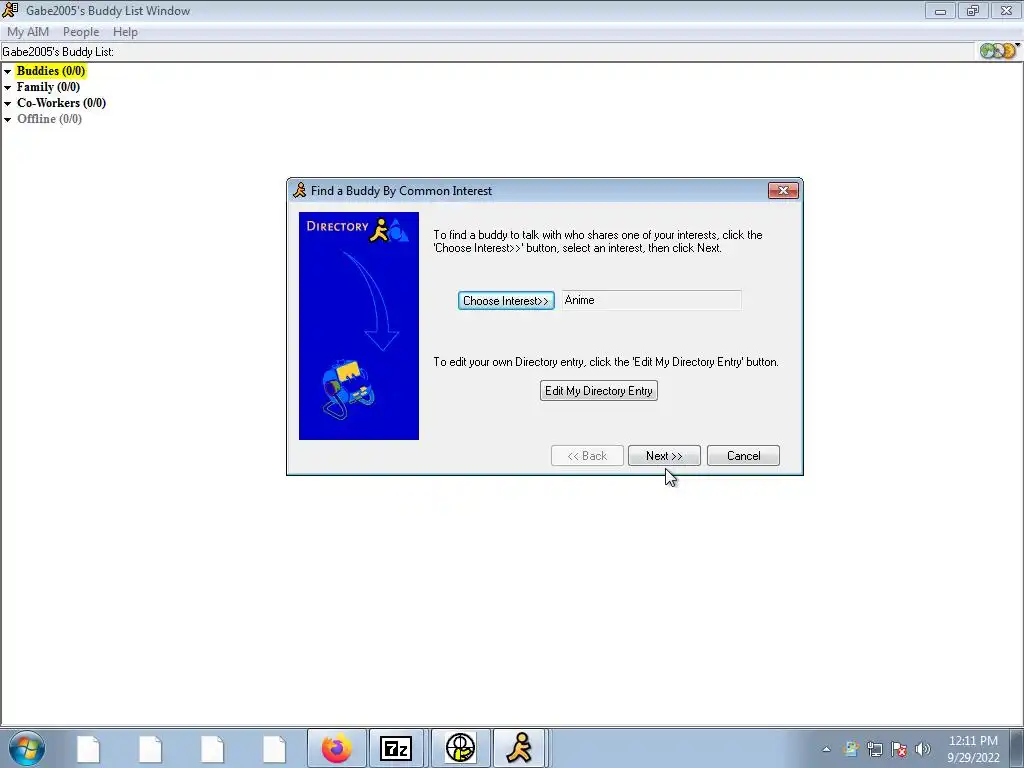Click Edit My Directory Entry button
The height and width of the screenshot is (768, 1024).
coord(599,391)
